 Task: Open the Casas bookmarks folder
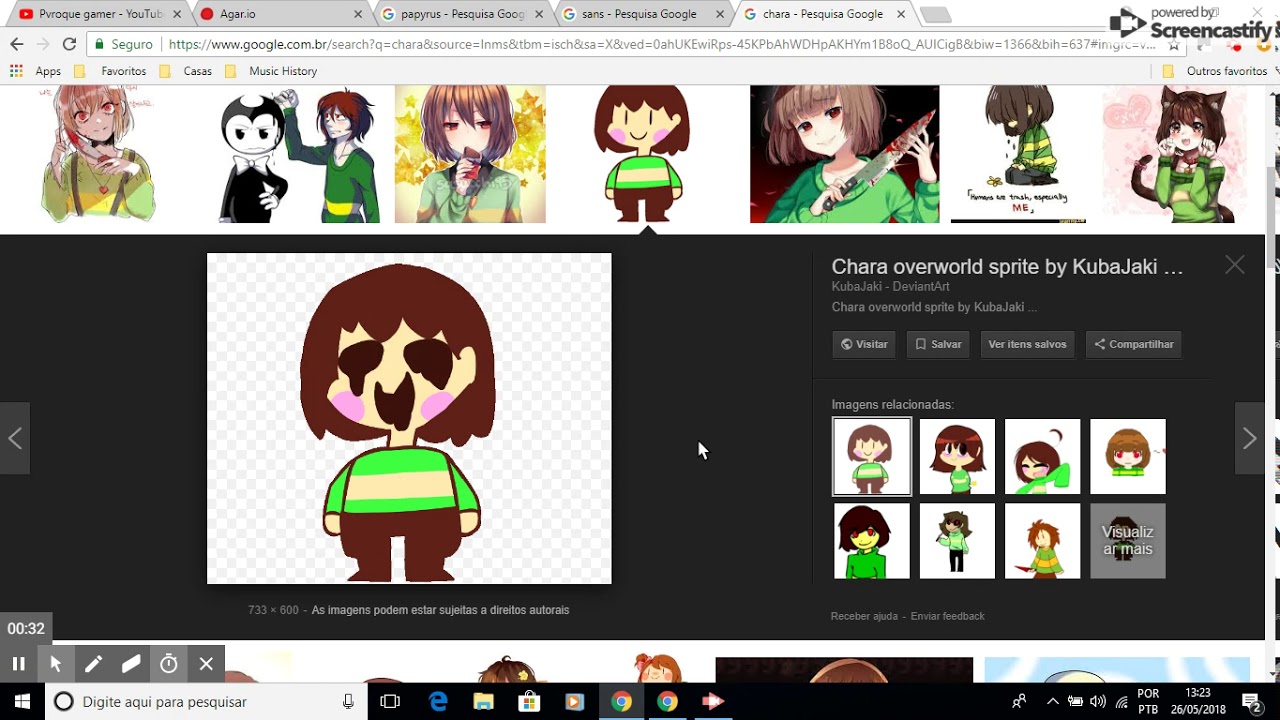point(185,71)
